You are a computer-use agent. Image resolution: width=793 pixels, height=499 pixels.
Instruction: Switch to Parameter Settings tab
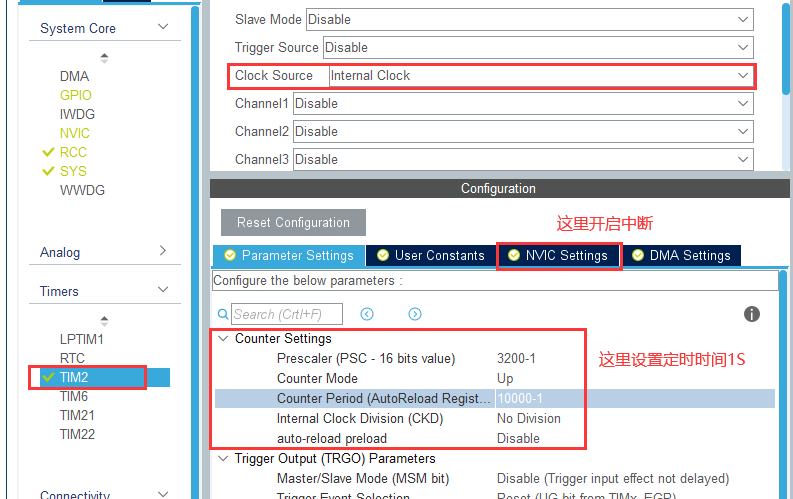click(x=289, y=255)
